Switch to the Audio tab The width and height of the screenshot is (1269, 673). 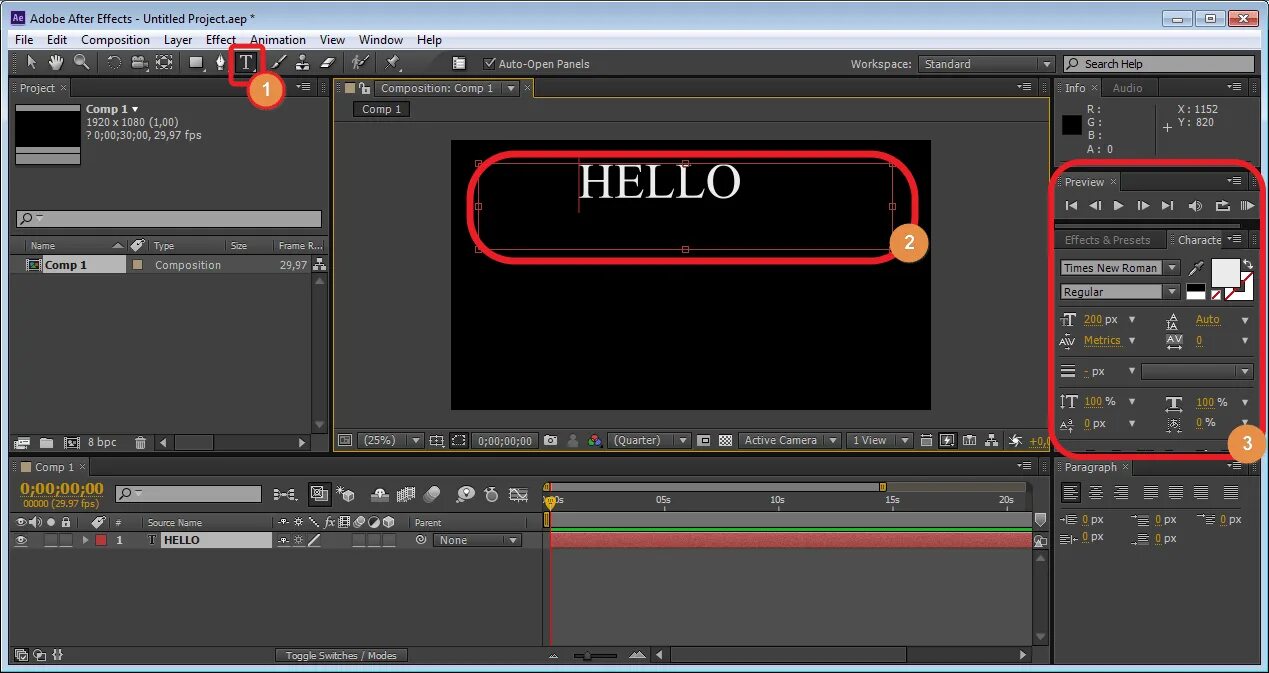(x=1127, y=88)
